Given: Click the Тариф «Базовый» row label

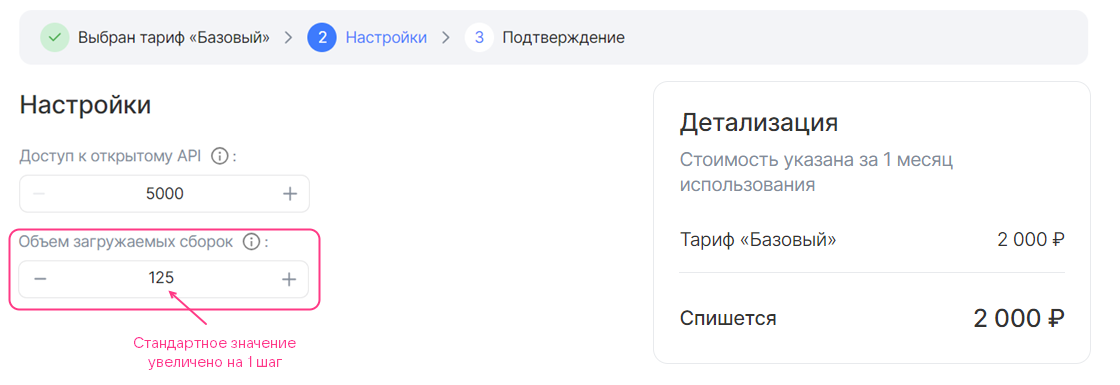Looking at the screenshot, I should pyautogui.click(x=758, y=239).
